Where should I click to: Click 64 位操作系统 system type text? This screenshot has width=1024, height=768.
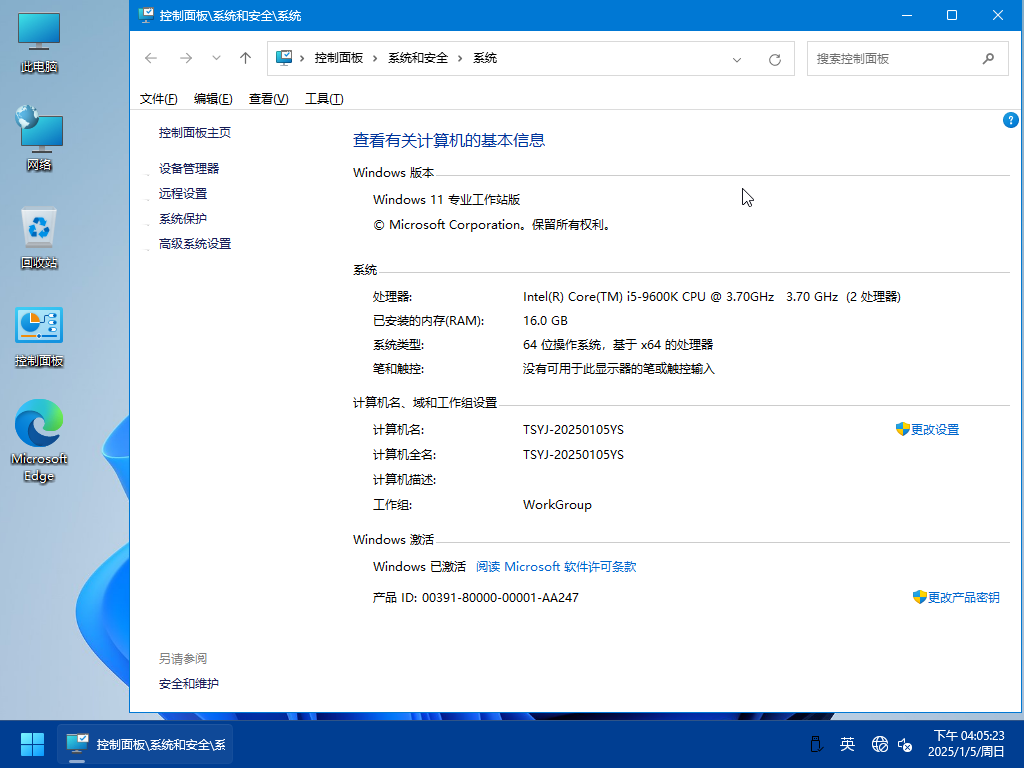point(618,344)
